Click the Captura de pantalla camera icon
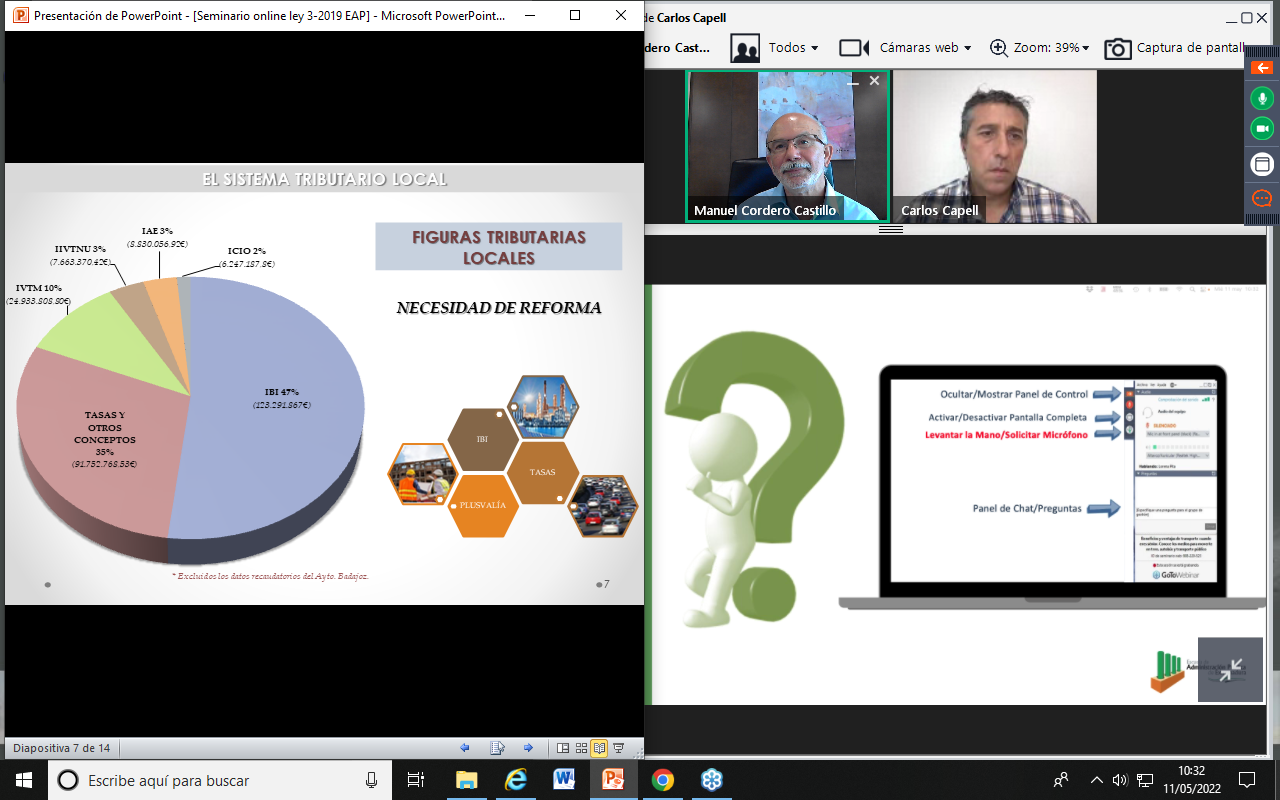This screenshot has height=800, width=1280. pyautogui.click(x=1118, y=48)
